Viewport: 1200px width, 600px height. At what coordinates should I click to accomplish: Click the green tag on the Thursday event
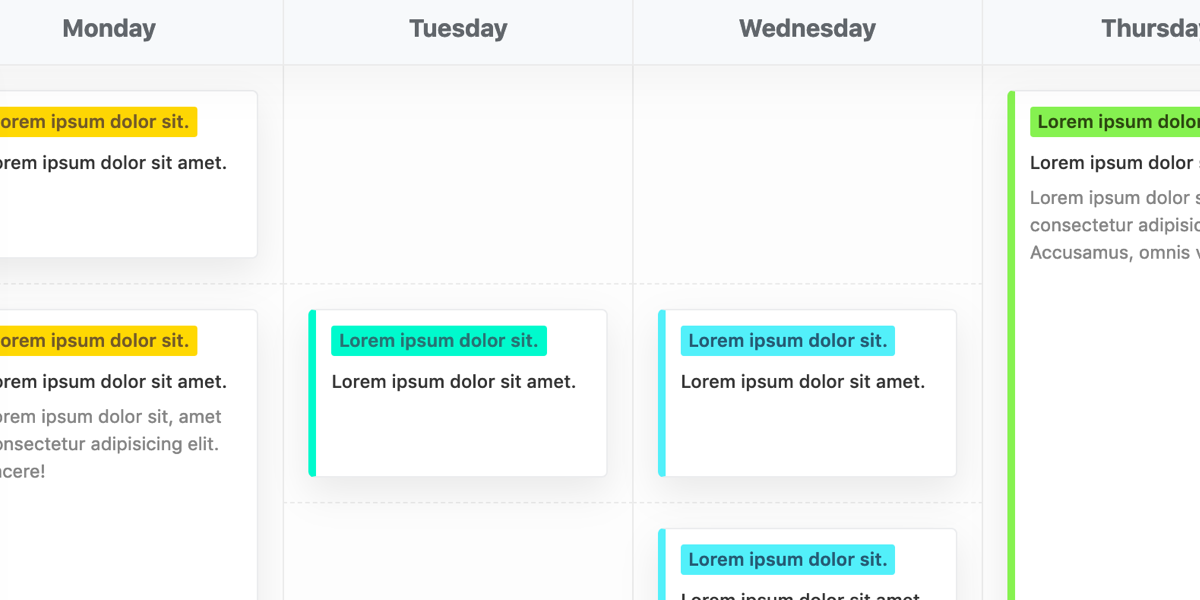click(1115, 122)
